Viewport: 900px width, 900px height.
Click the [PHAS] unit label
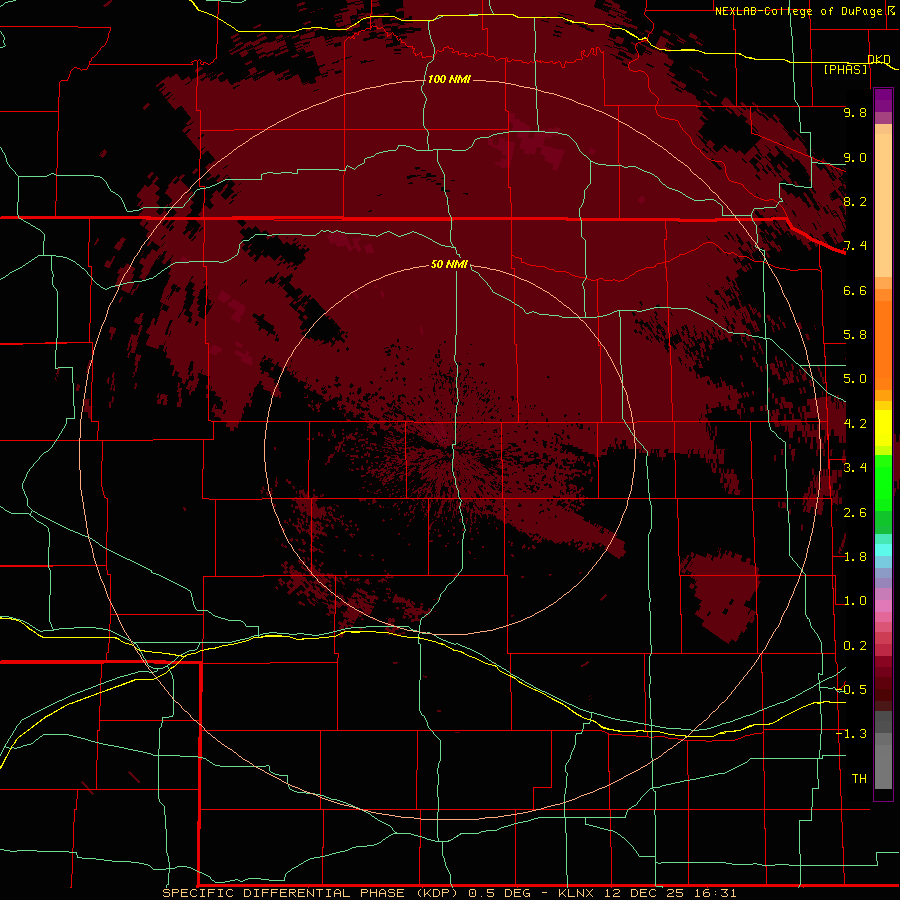point(845,69)
